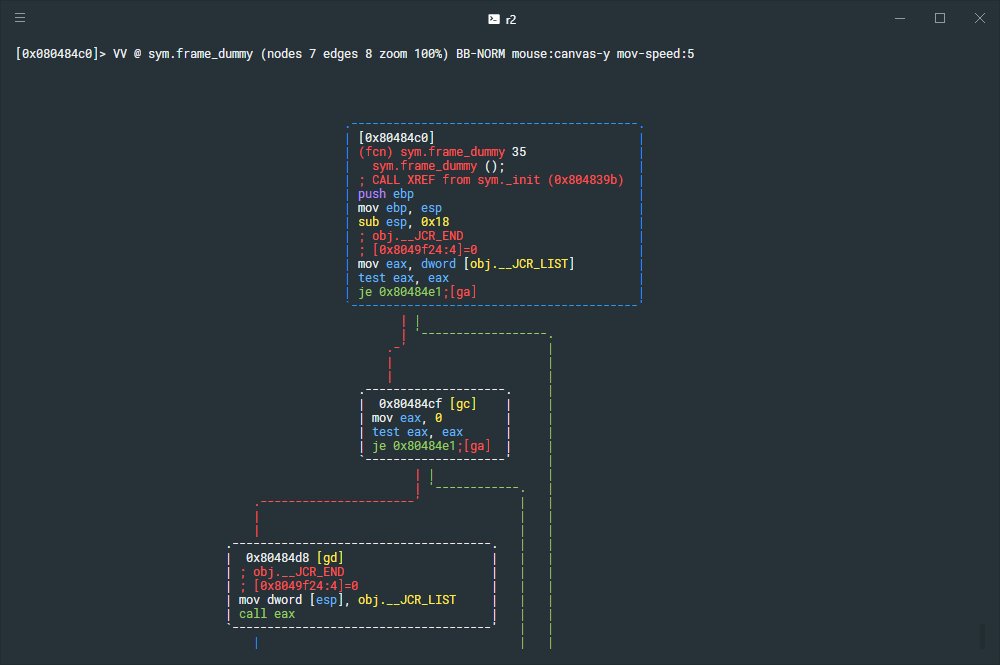Select node header '0x80484cf [gc]'
The image size is (1000, 665).
[x=427, y=404]
